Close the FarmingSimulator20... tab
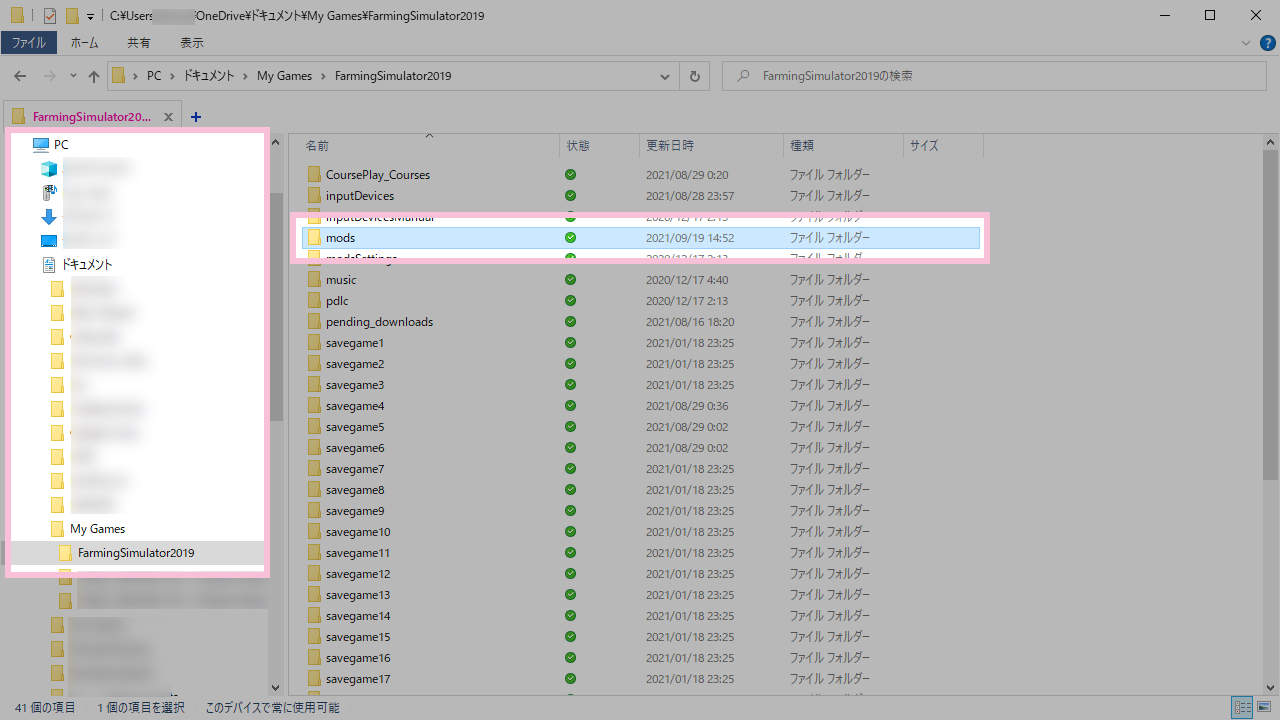Image resolution: width=1280 pixels, height=720 pixels. 168,117
